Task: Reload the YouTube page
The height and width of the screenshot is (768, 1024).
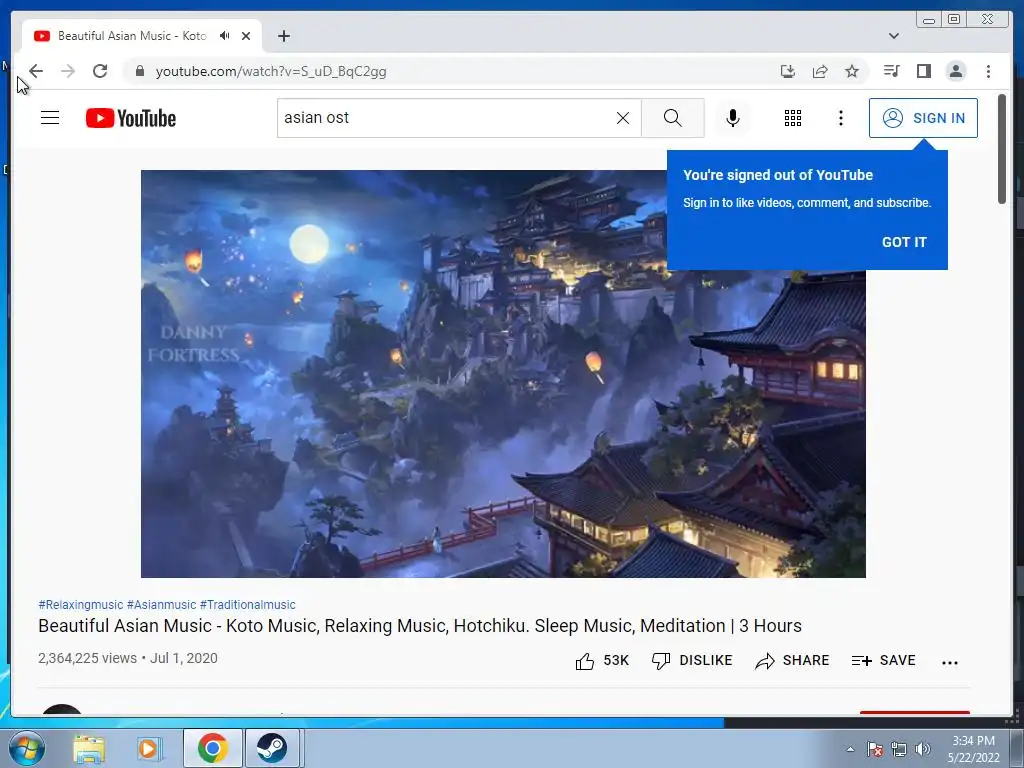Action: [x=100, y=71]
